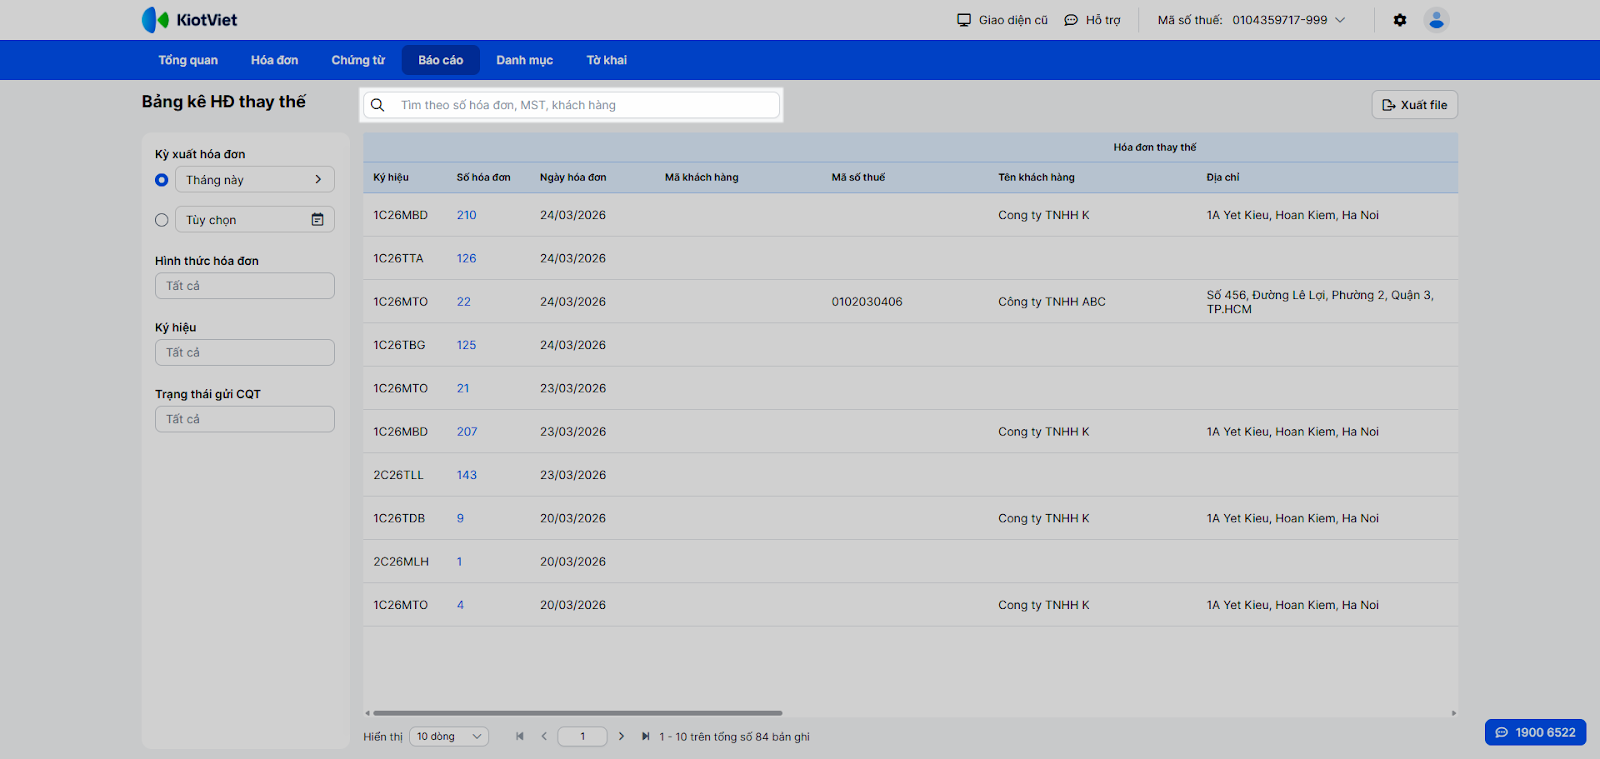Expand the Hình thức hóa đơn dropdown

pyautogui.click(x=245, y=286)
